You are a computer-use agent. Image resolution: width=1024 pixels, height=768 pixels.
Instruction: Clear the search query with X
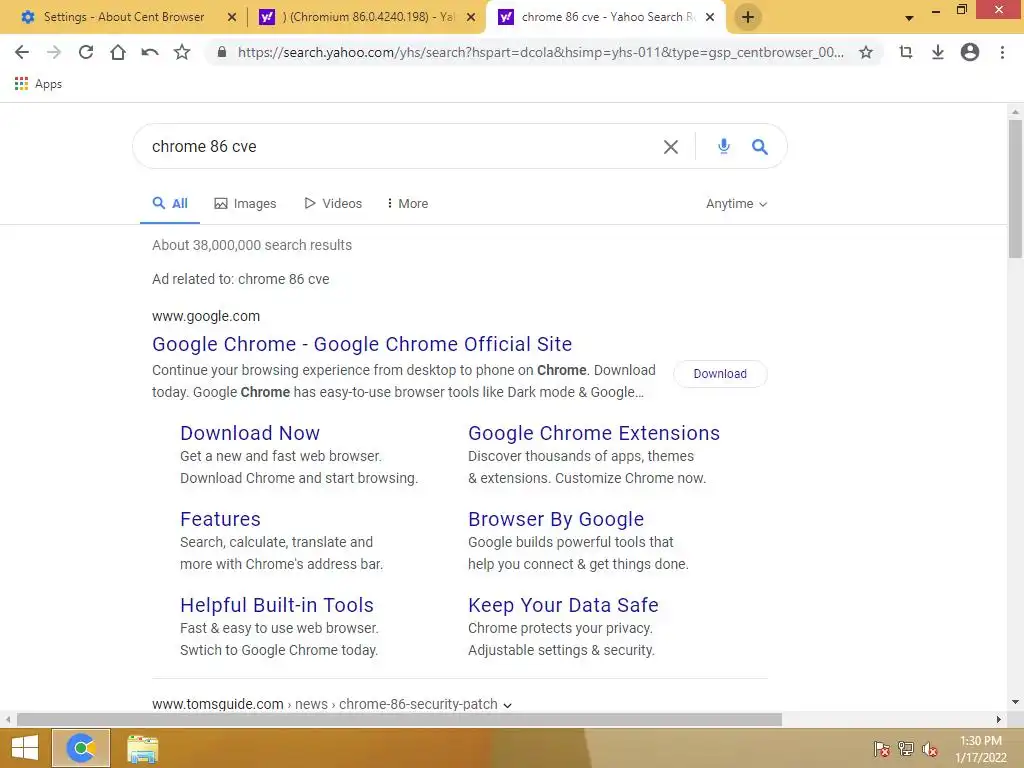pos(671,147)
